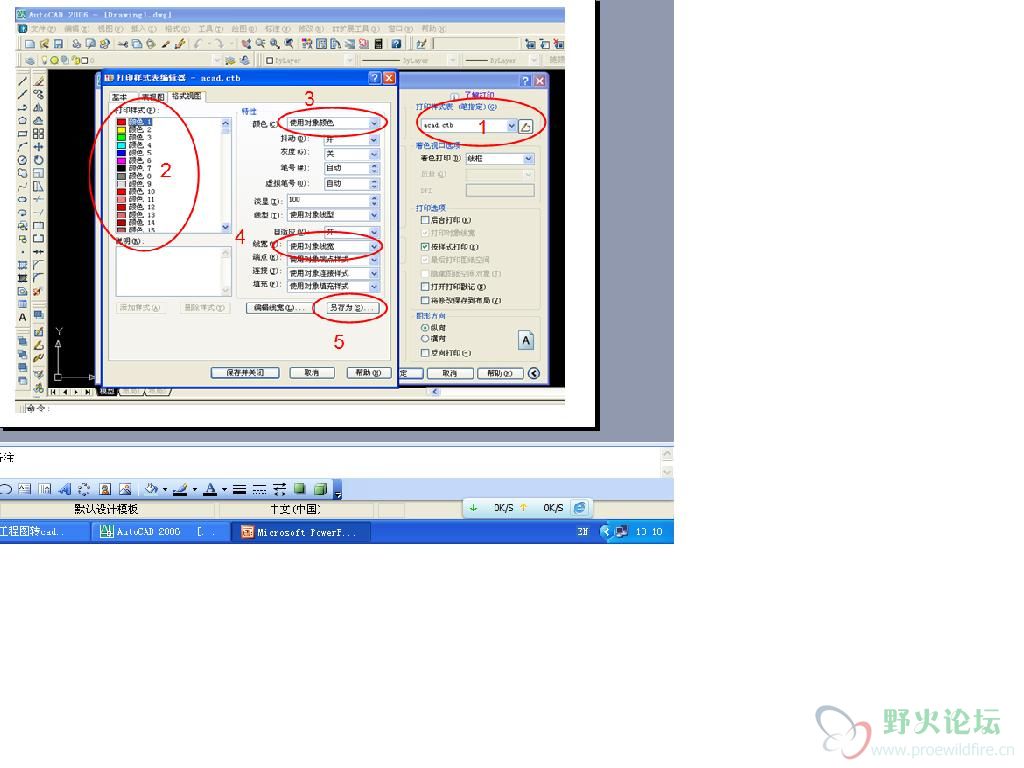Switch to the 表视图 tab

pos(153,97)
